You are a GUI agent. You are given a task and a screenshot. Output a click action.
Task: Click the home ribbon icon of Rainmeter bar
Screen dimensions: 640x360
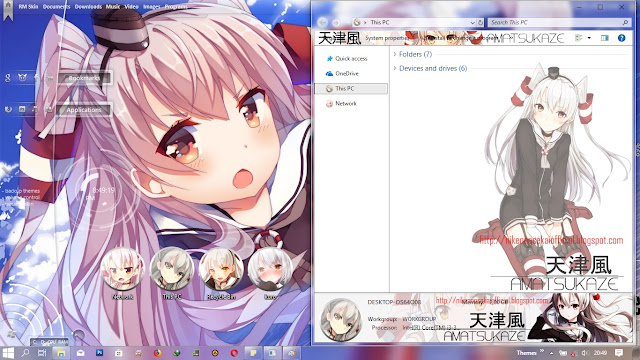tap(8, 10)
